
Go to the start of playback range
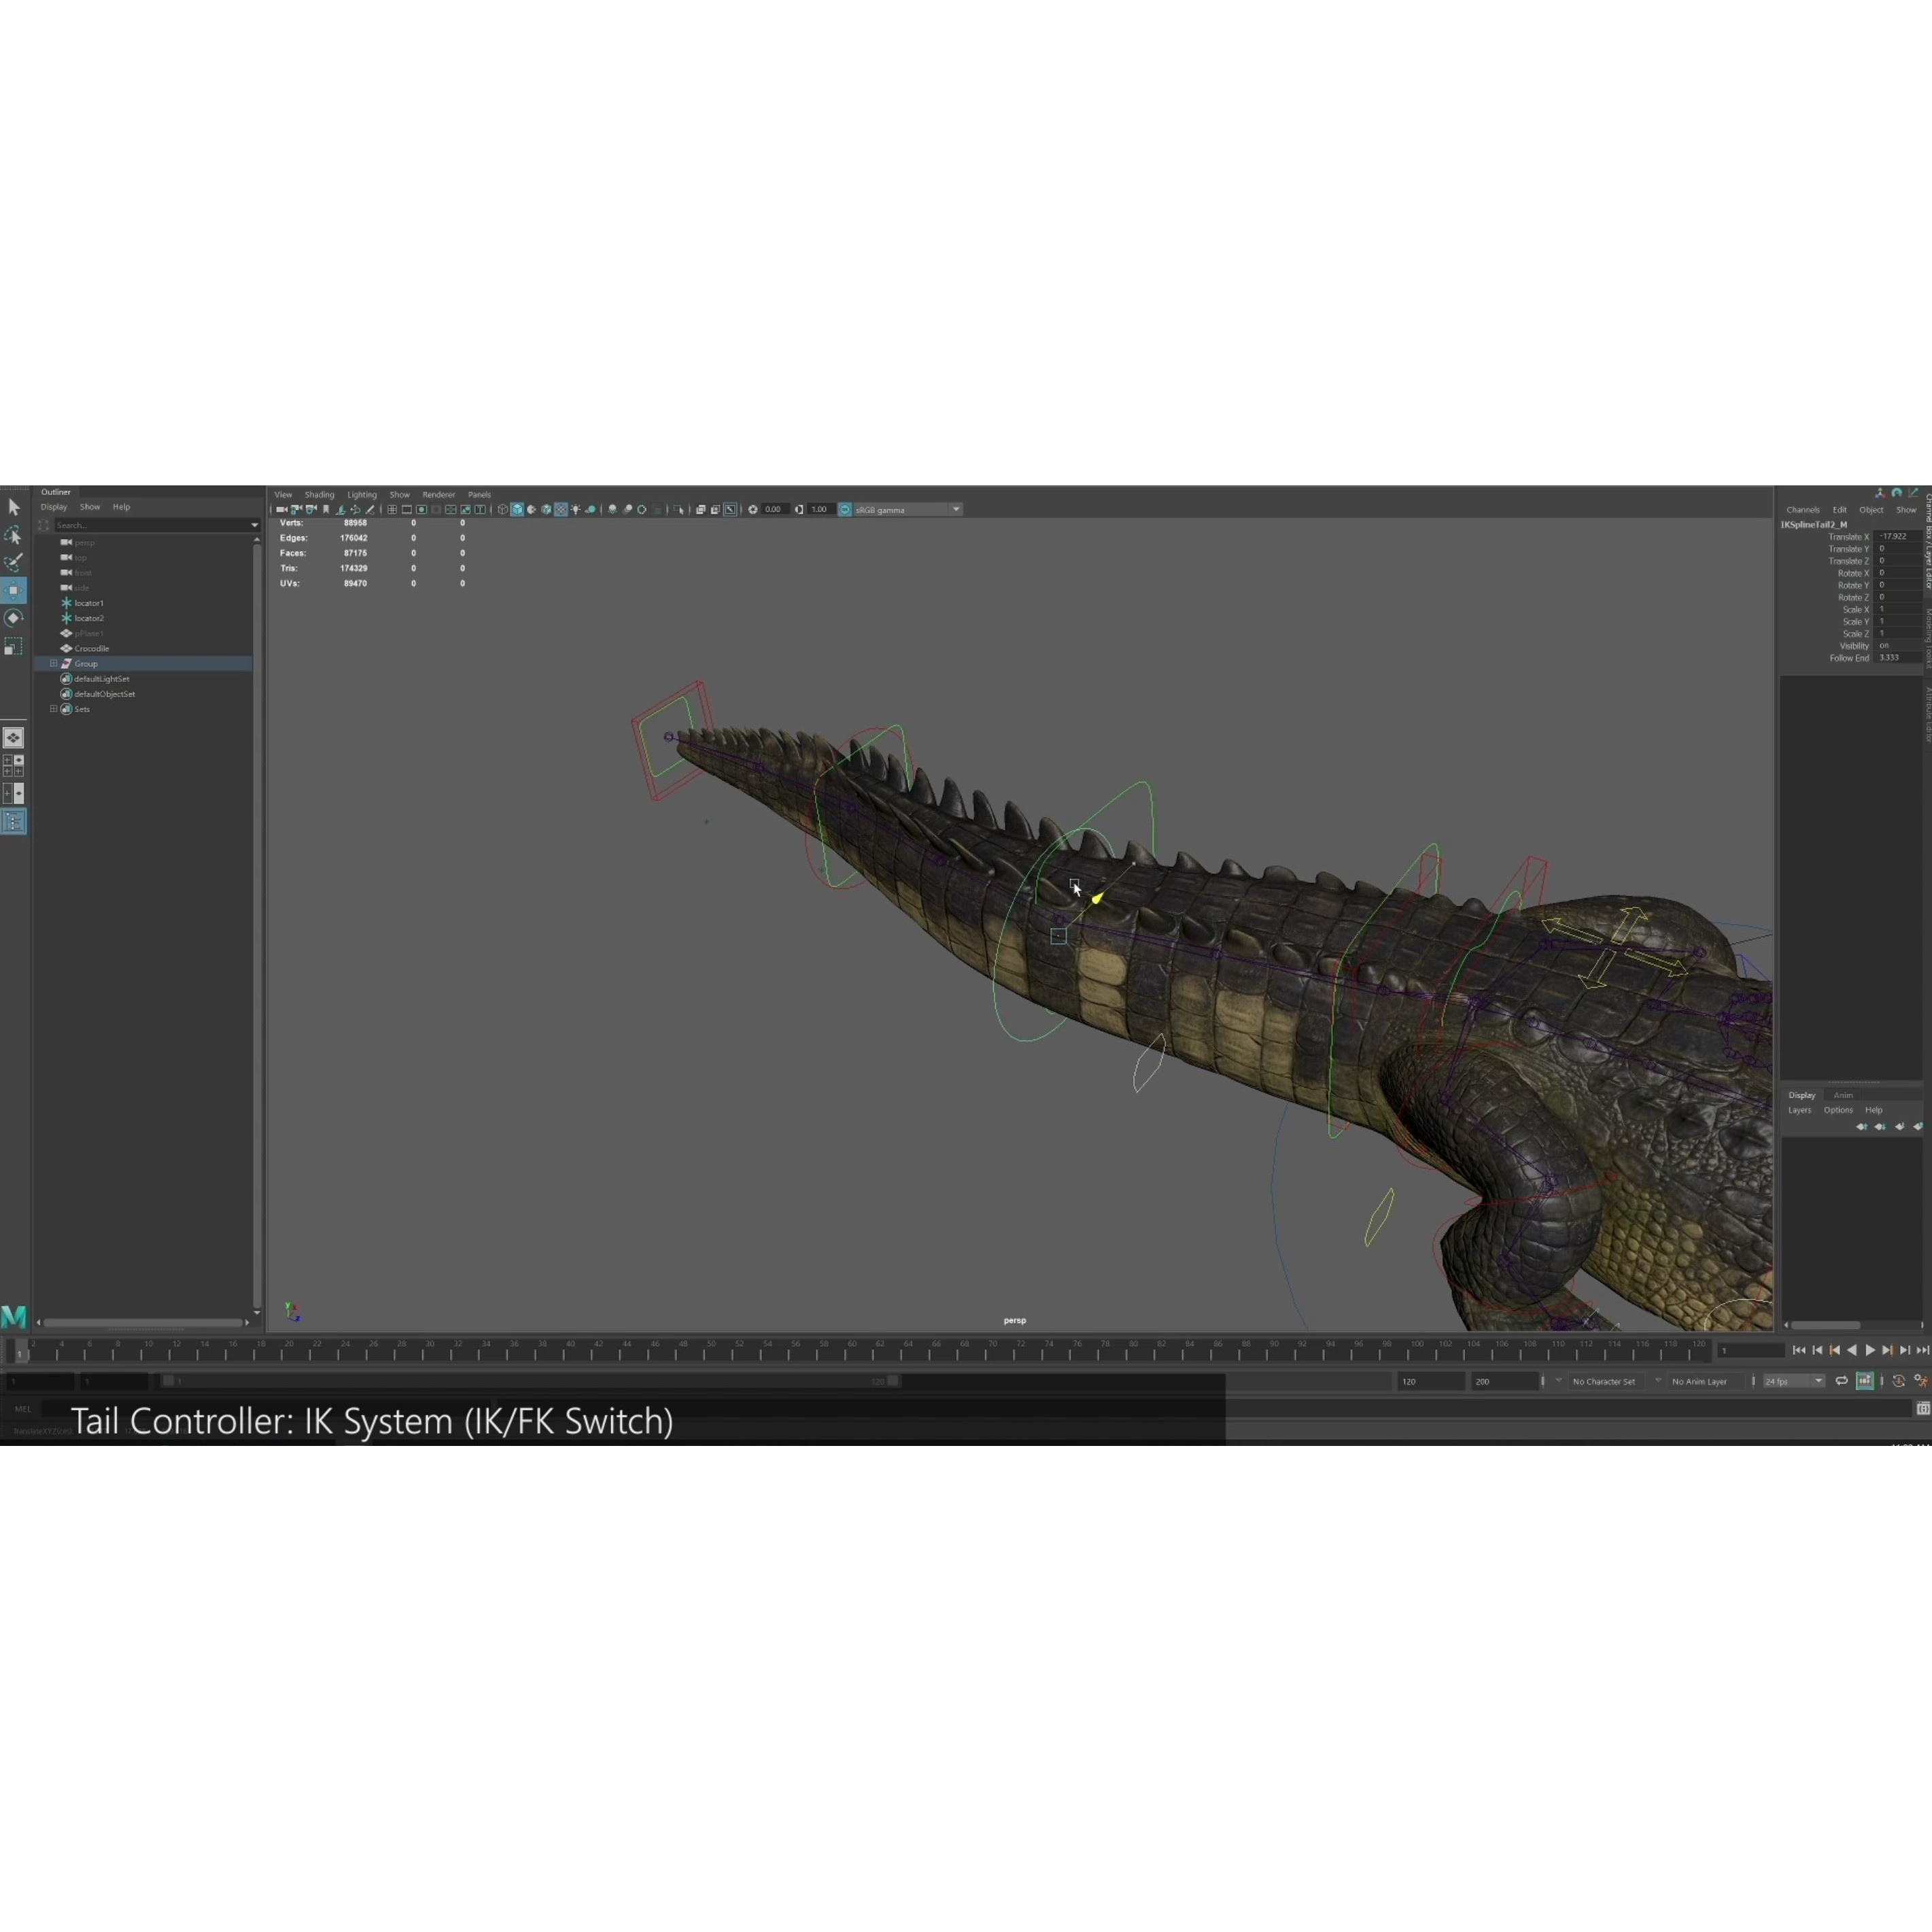[x=1799, y=1350]
